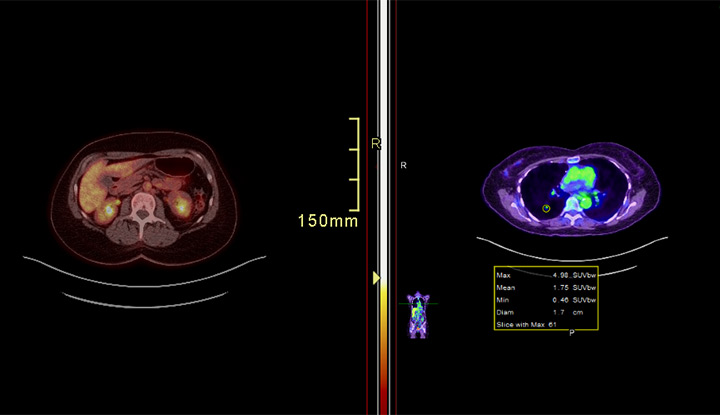Viewport: 720px width, 415px height.
Task: Click the yellow triangle marker on color bar
Action: click(x=376, y=278)
